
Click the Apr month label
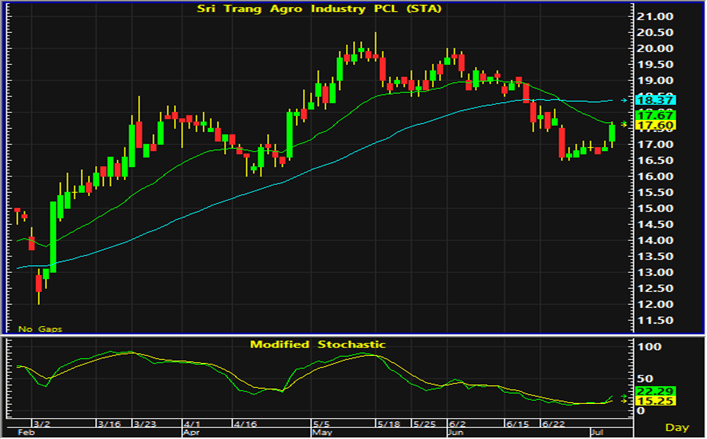(x=192, y=433)
